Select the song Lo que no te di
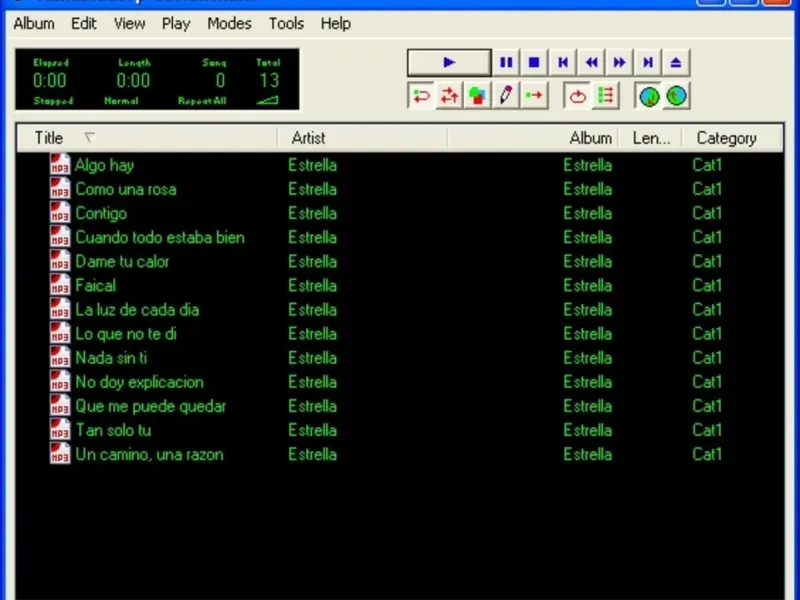 point(126,334)
